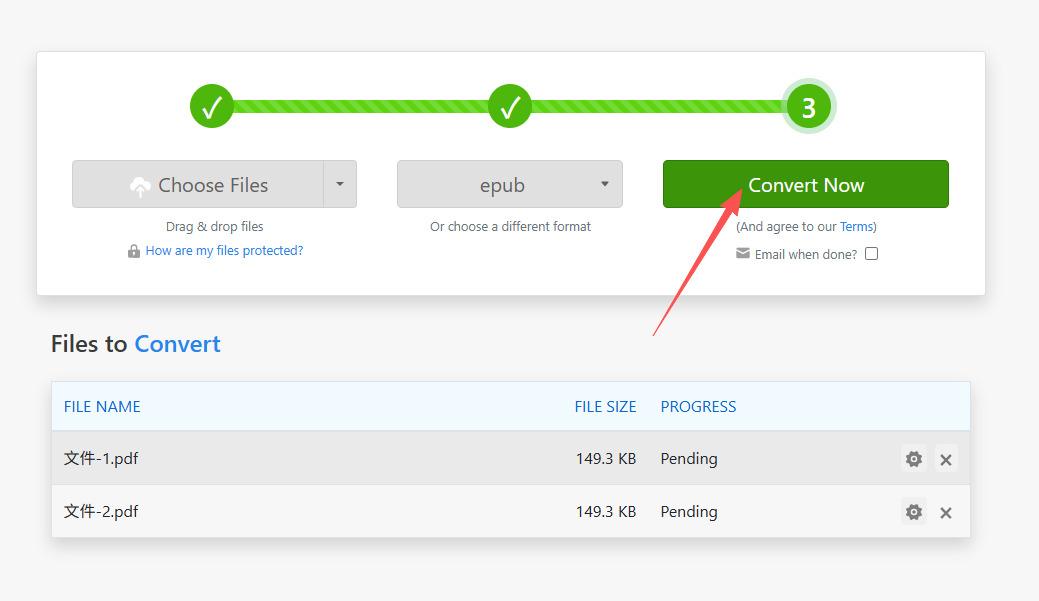
Task: Remove 文件-2.pdf from the list
Action: (x=946, y=512)
